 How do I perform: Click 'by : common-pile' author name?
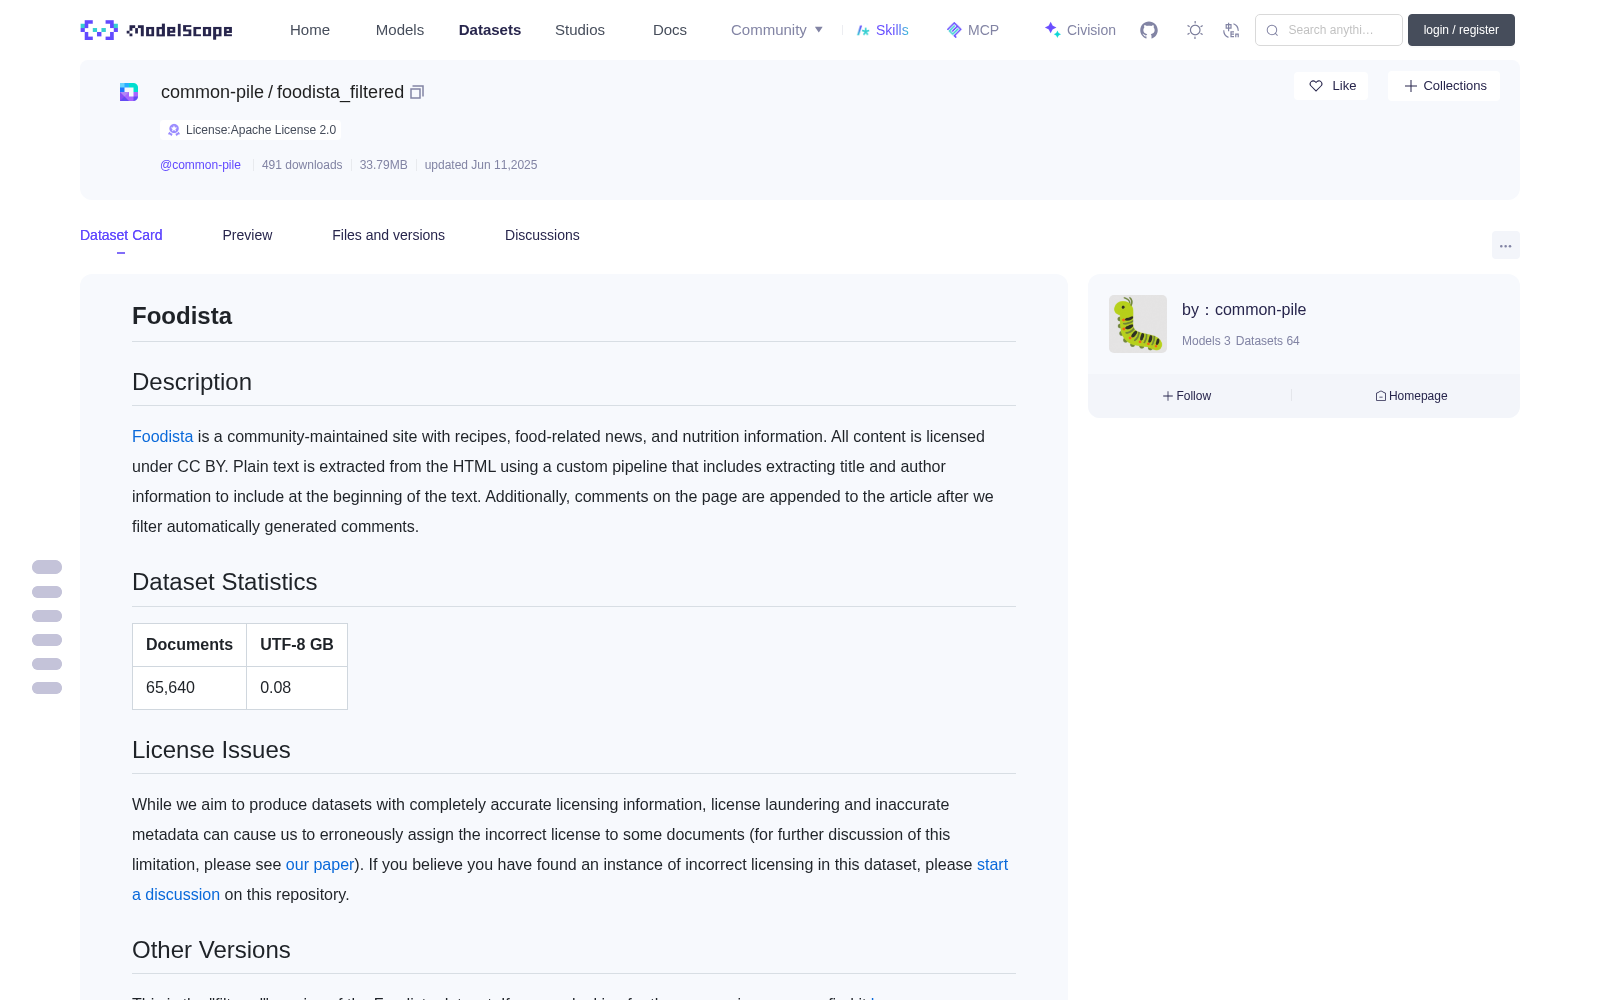(x=1244, y=310)
